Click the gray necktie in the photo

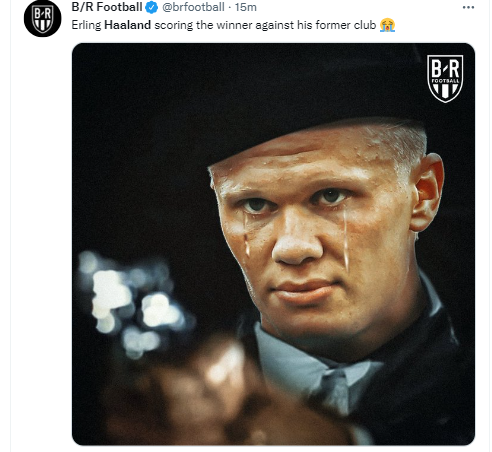(x=333, y=390)
